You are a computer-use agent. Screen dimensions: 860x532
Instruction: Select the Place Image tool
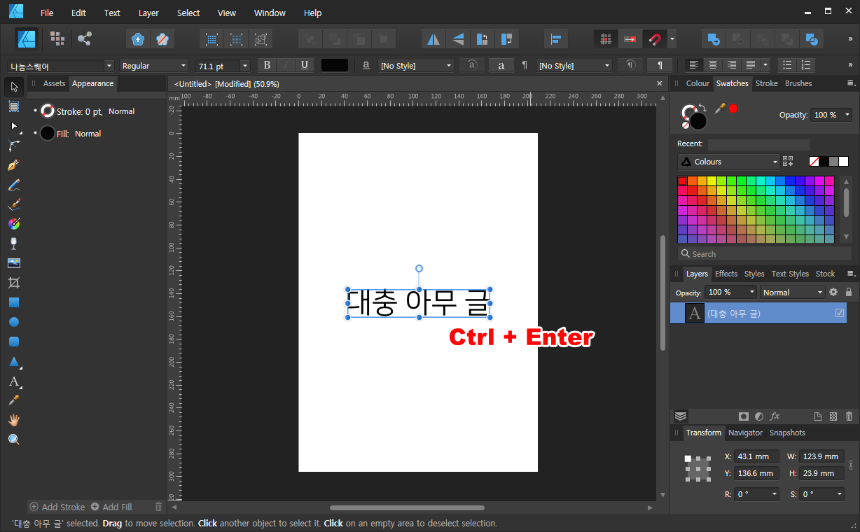(14, 263)
